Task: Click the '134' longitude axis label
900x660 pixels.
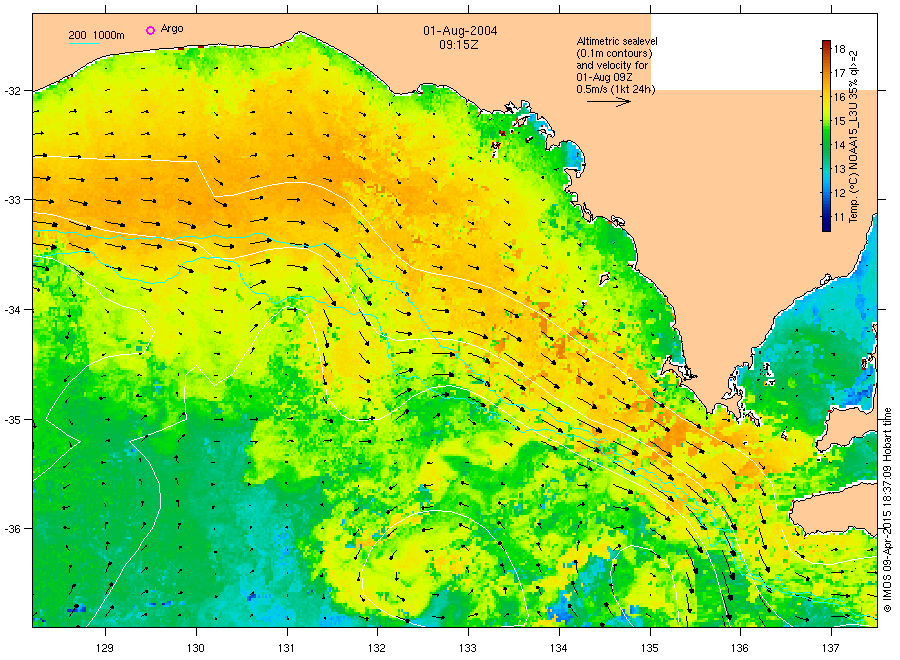Action: [x=559, y=649]
